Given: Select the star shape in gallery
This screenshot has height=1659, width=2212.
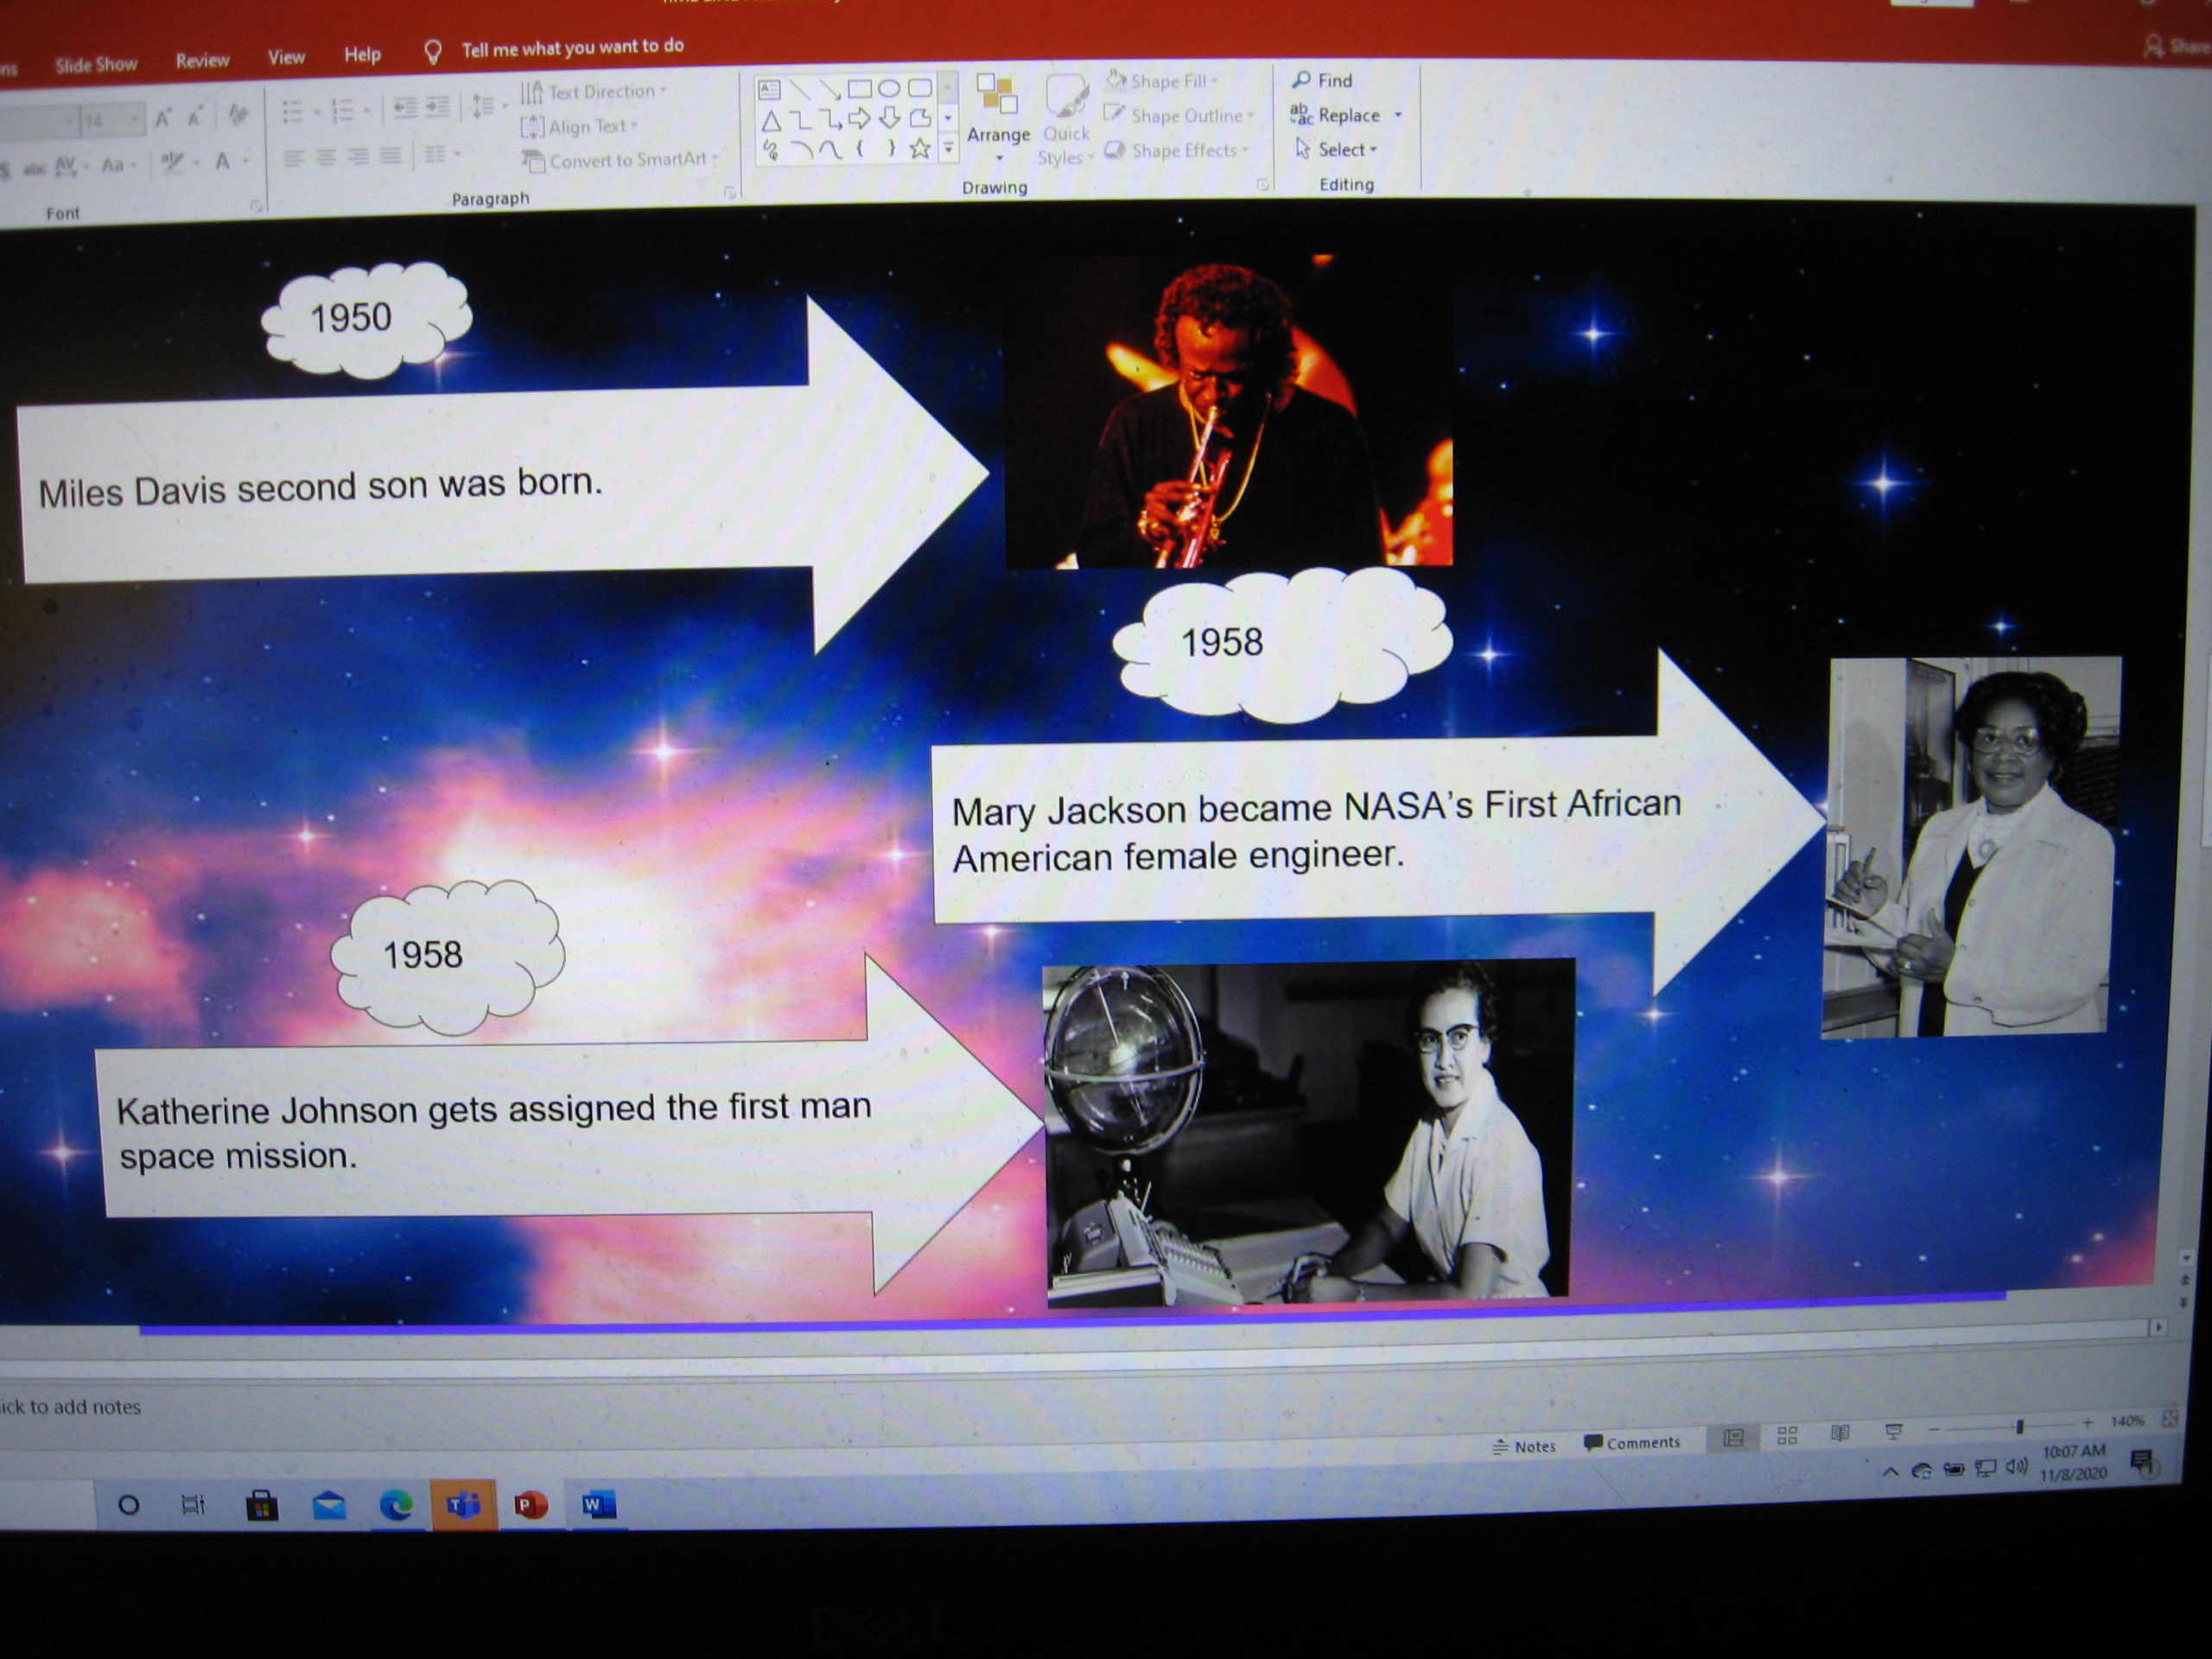Looking at the screenshot, I should (x=919, y=149).
